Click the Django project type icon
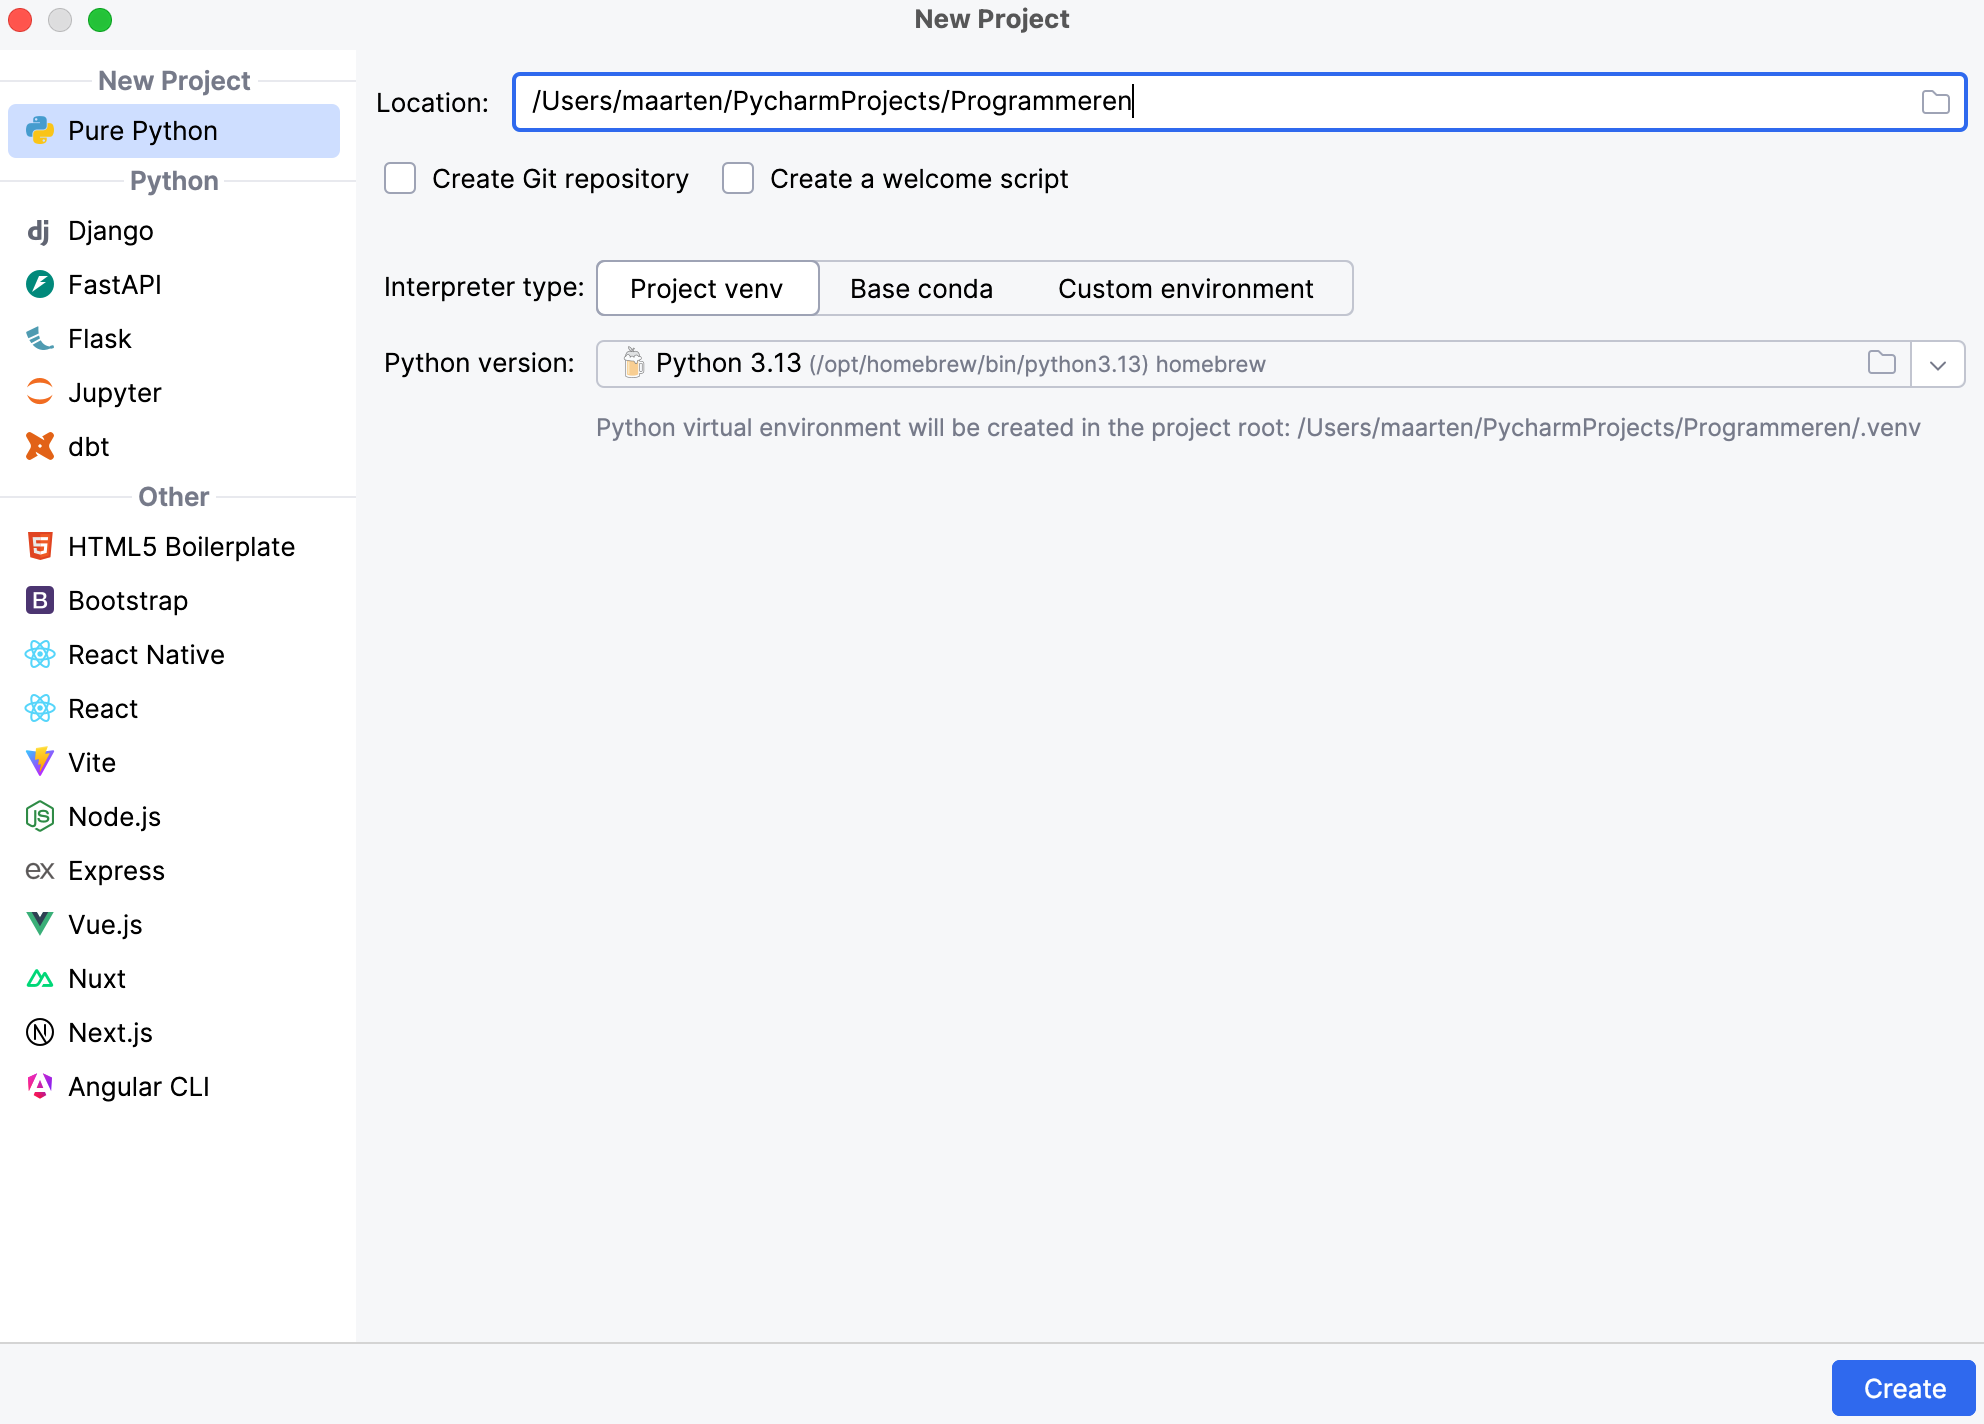1984x1424 pixels. coord(39,231)
